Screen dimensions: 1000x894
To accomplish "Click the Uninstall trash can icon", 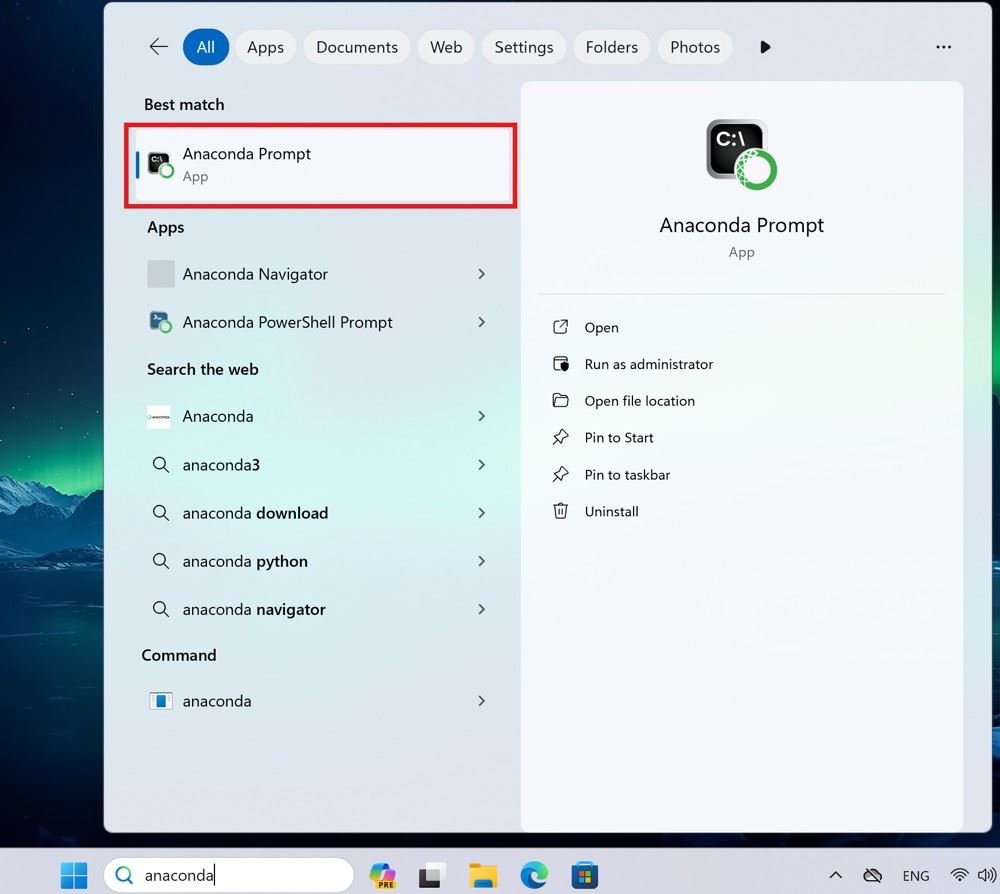I will pyautogui.click(x=560, y=511).
